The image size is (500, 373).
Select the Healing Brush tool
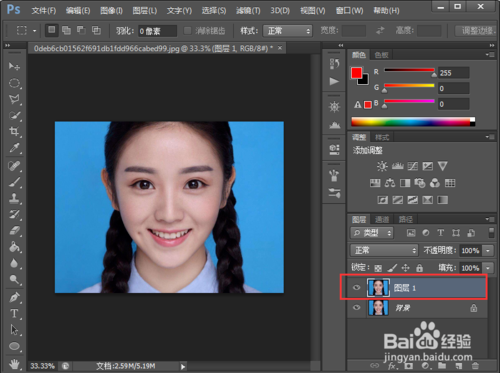[14, 166]
